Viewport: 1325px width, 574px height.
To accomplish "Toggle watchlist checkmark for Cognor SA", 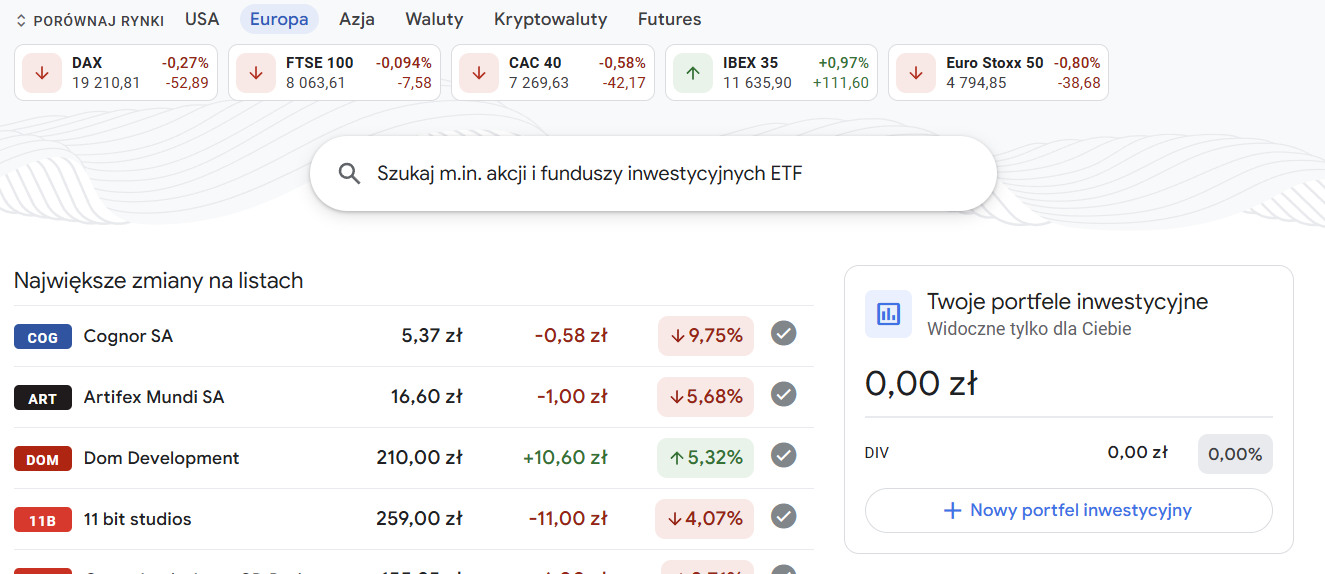I will point(784,334).
